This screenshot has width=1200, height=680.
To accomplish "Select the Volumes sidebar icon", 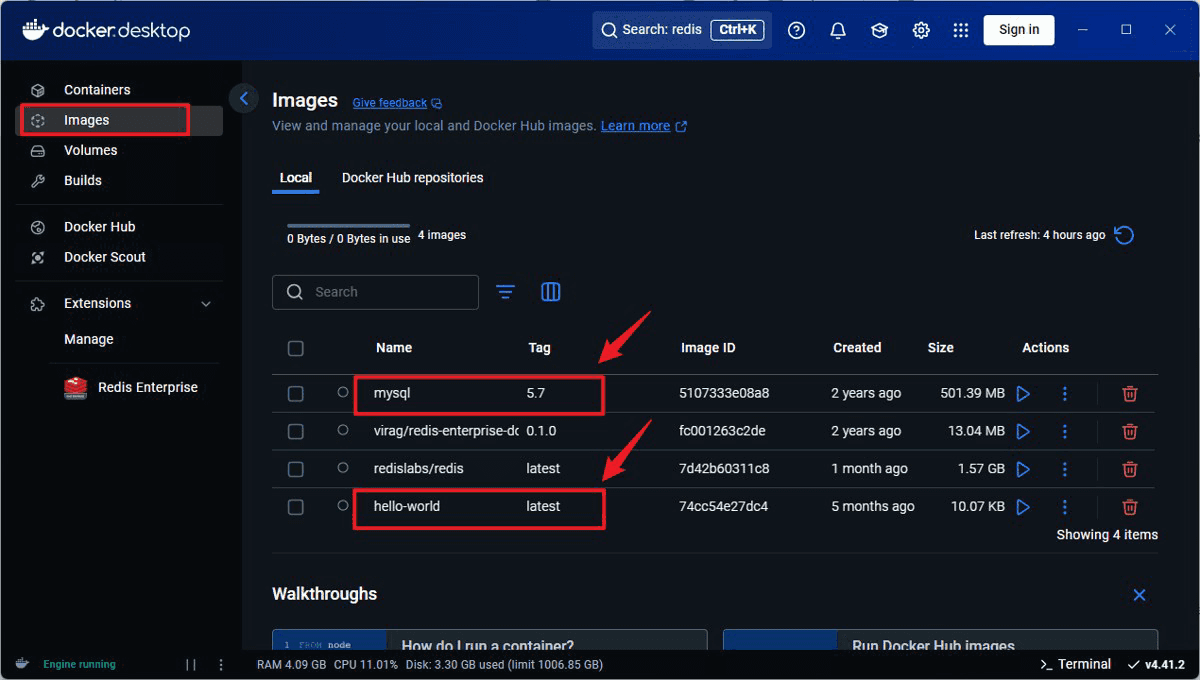I will pyautogui.click(x=37, y=150).
